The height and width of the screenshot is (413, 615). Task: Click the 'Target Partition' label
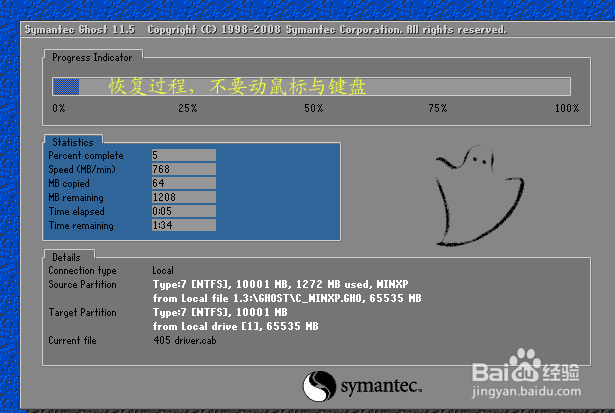[82, 313]
